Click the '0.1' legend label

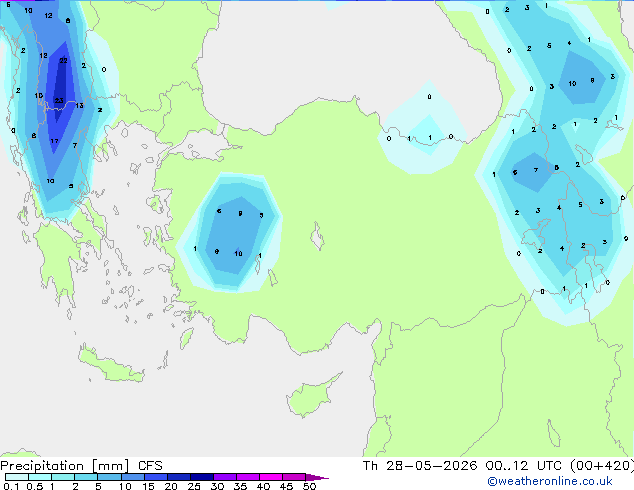(11, 486)
